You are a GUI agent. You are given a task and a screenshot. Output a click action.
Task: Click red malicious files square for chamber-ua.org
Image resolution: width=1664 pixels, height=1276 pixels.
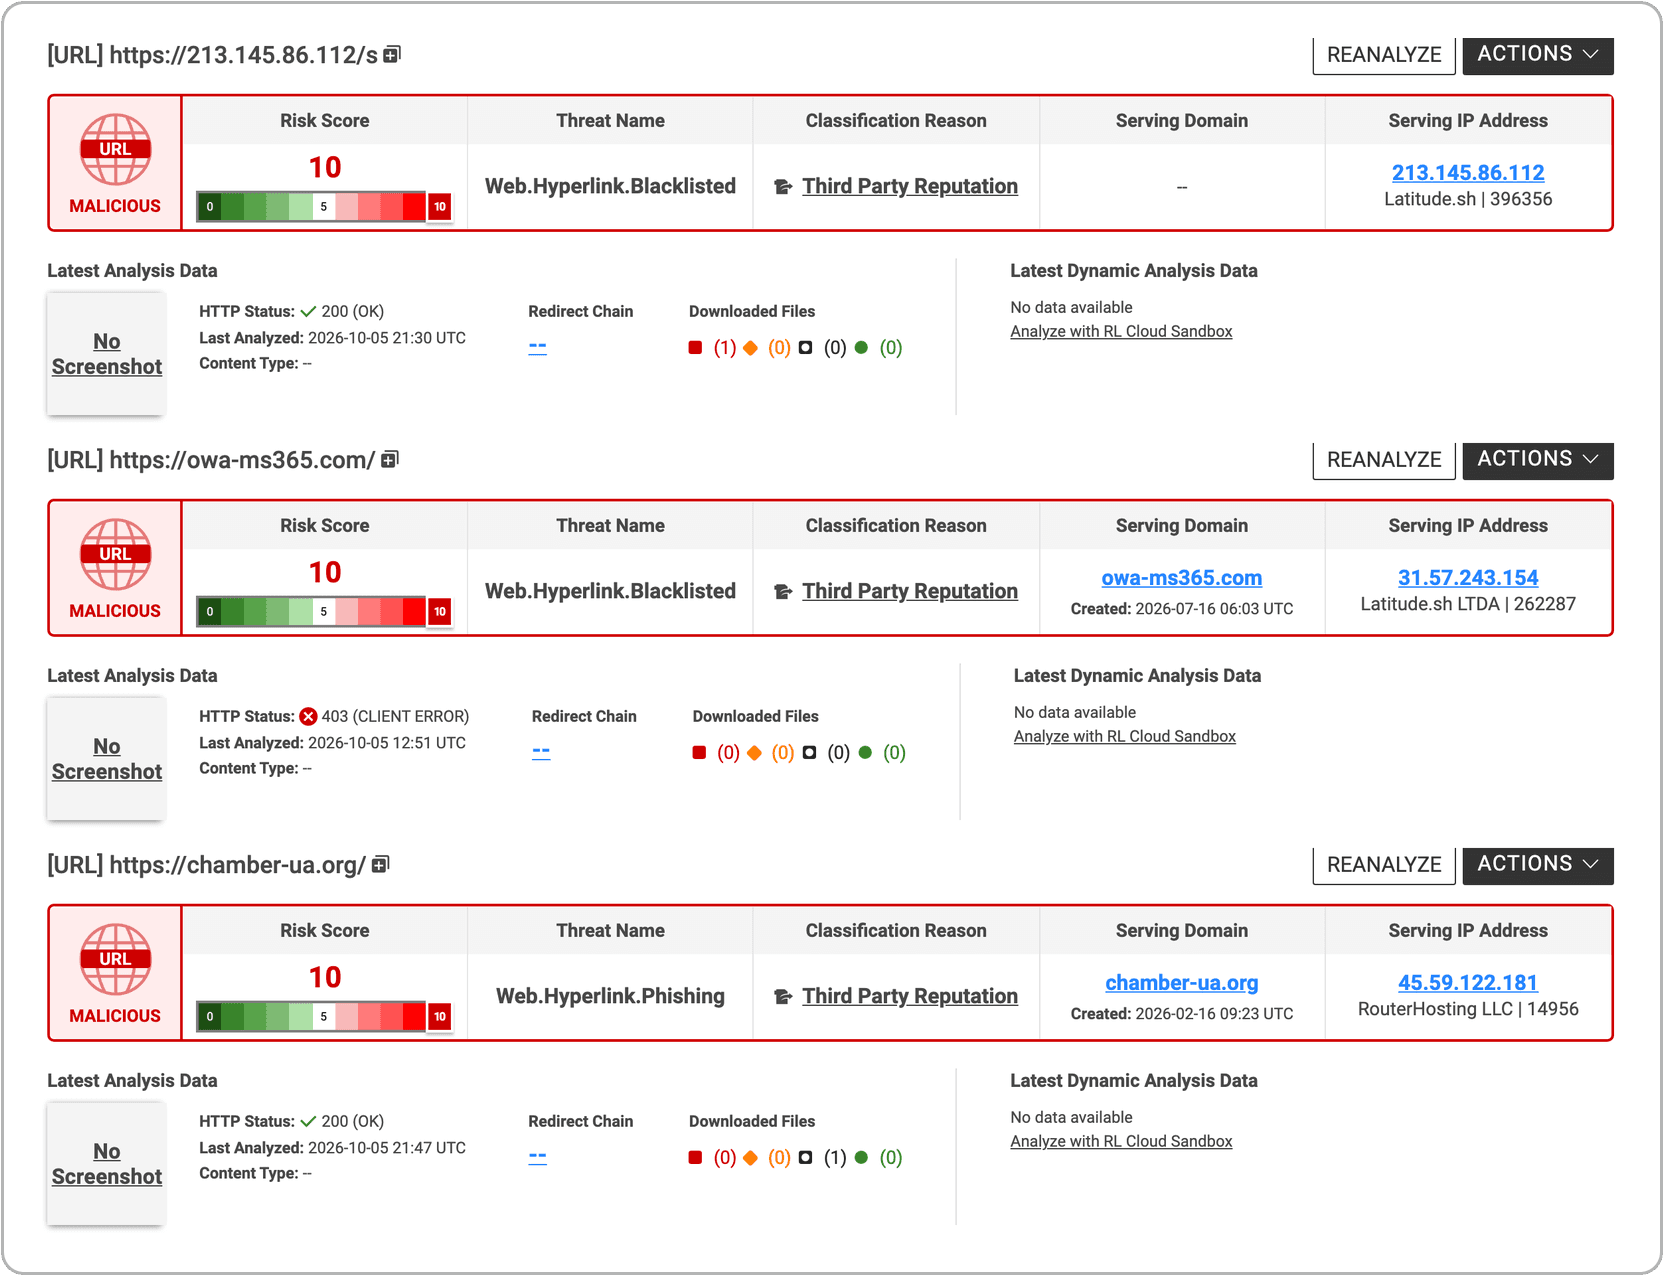(695, 1158)
